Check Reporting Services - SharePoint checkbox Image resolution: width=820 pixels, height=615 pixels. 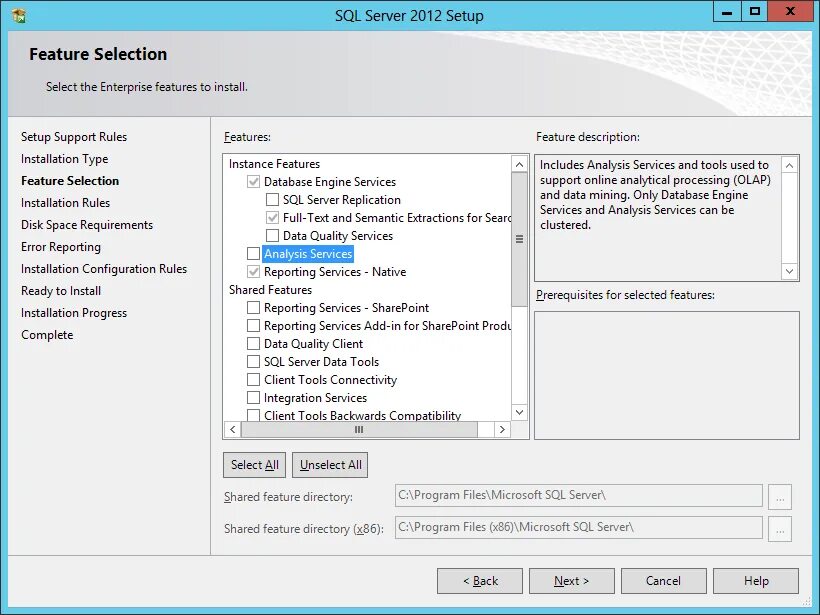point(254,308)
